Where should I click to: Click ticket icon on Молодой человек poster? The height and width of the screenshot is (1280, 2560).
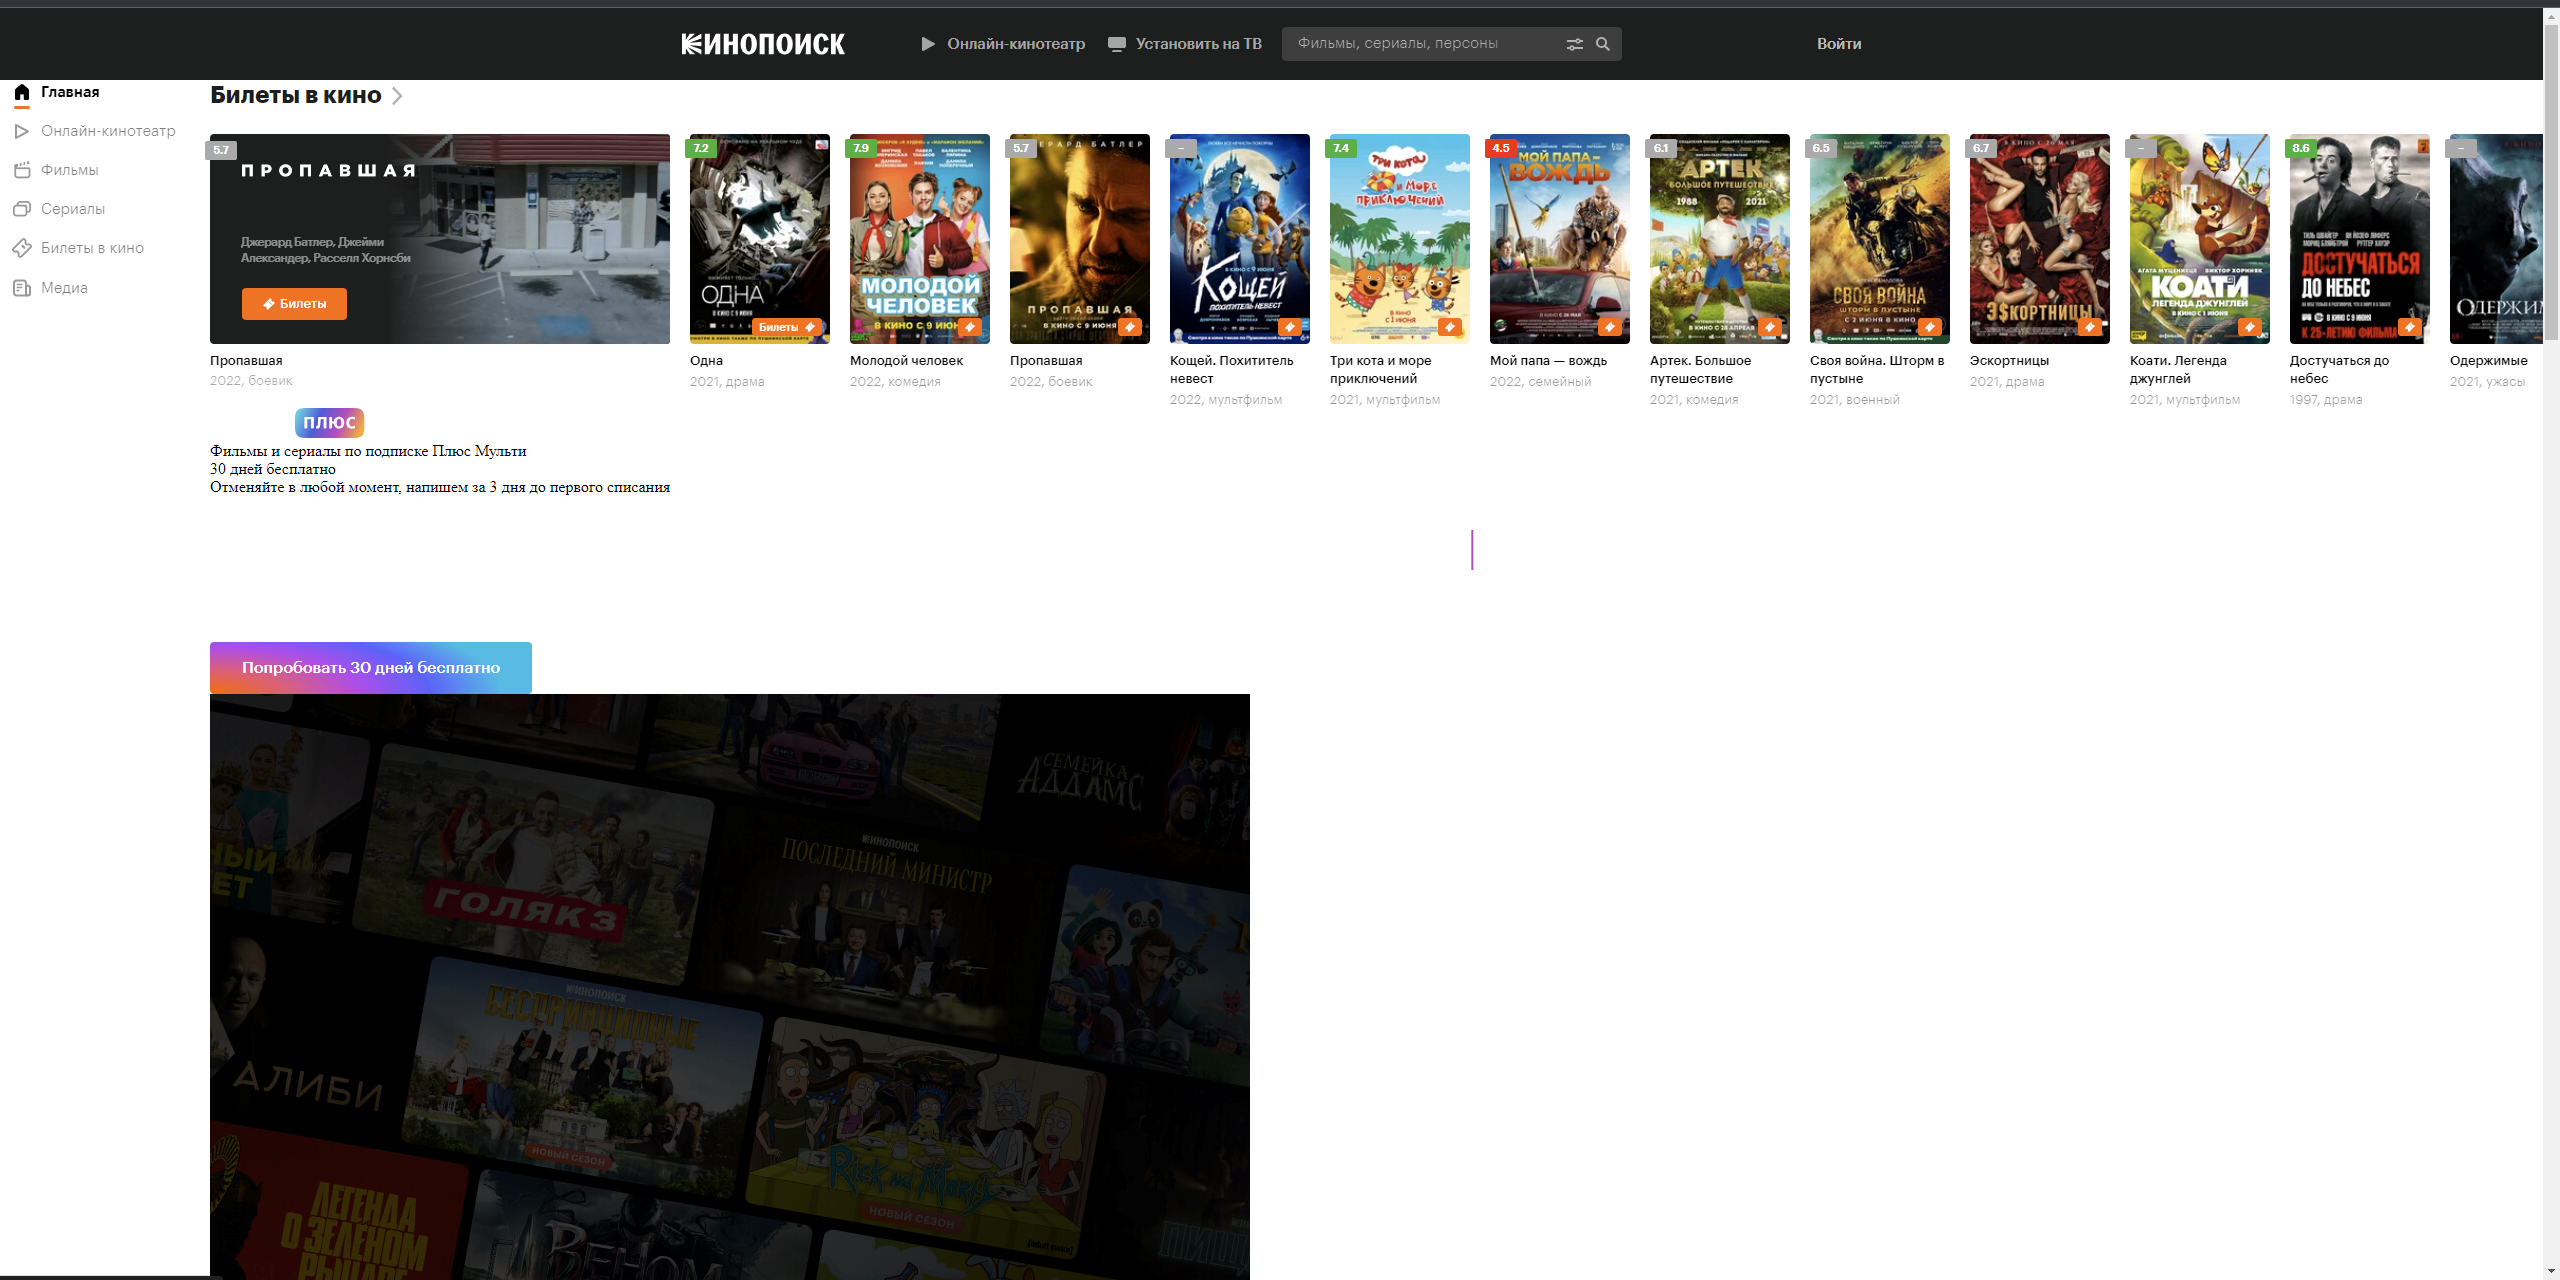pyautogui.click(x=969, y=327)
